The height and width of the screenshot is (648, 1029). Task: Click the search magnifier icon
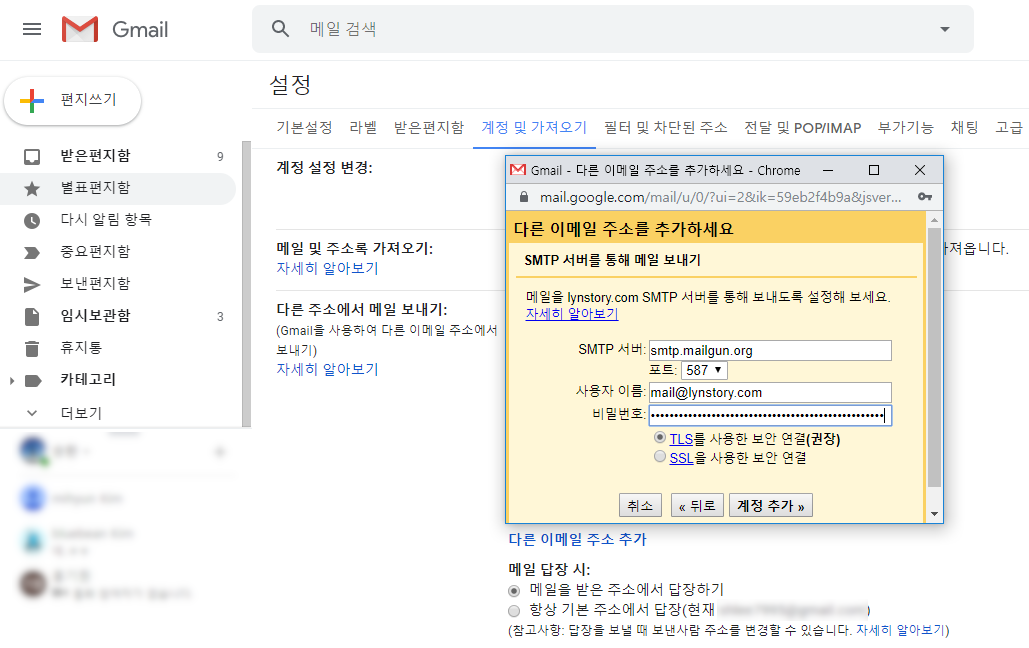[280, 29]
